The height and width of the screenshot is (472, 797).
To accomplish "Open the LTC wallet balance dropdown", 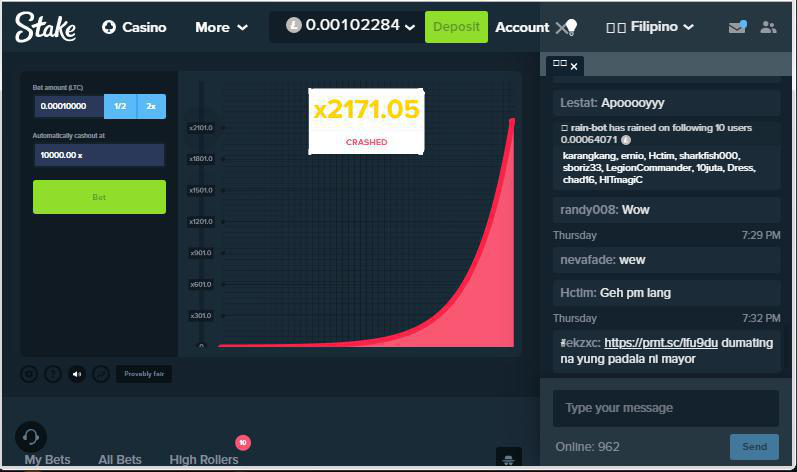I will pos(350,25).
